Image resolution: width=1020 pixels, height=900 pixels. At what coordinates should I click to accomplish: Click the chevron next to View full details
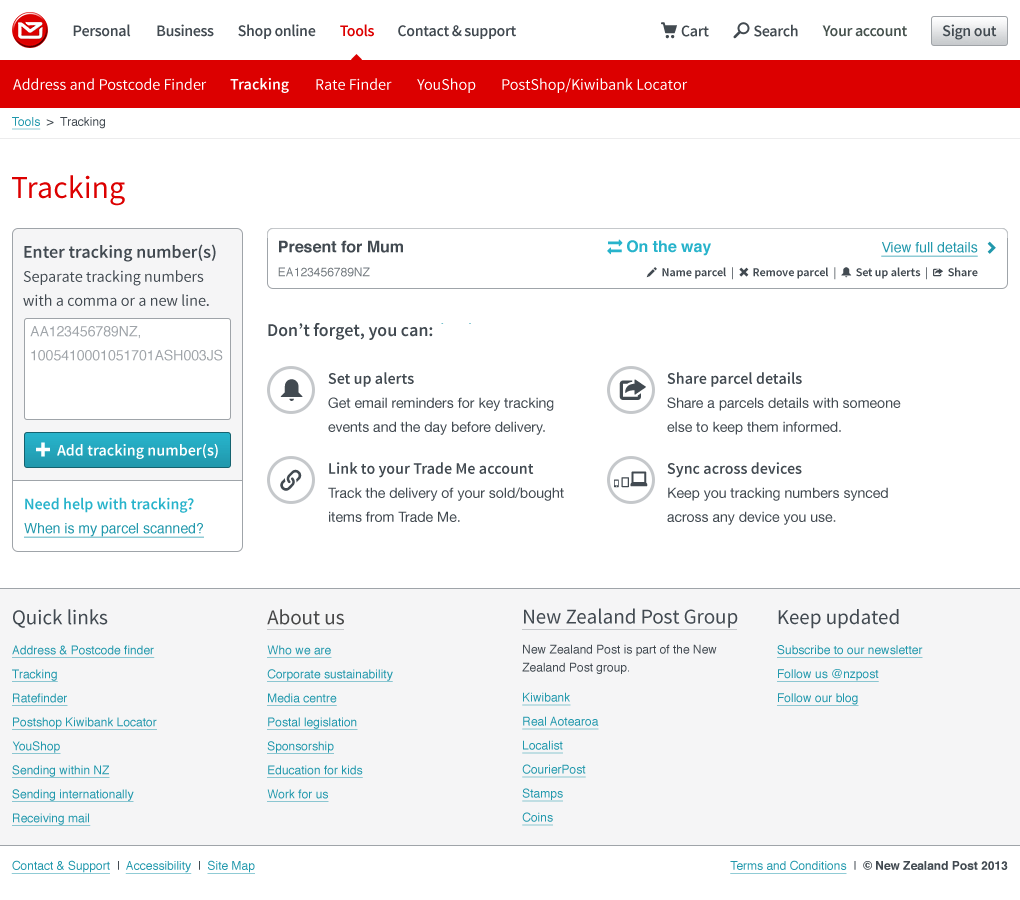point(991,248)
